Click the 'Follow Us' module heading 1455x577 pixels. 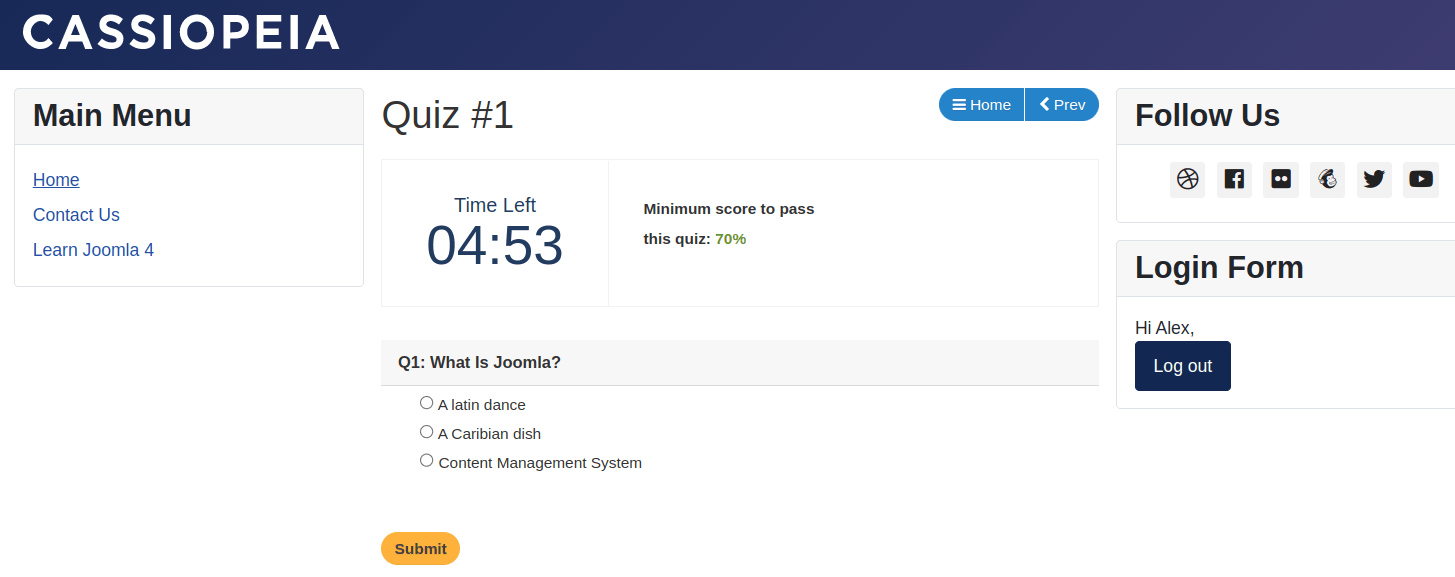pos(1207,116)
